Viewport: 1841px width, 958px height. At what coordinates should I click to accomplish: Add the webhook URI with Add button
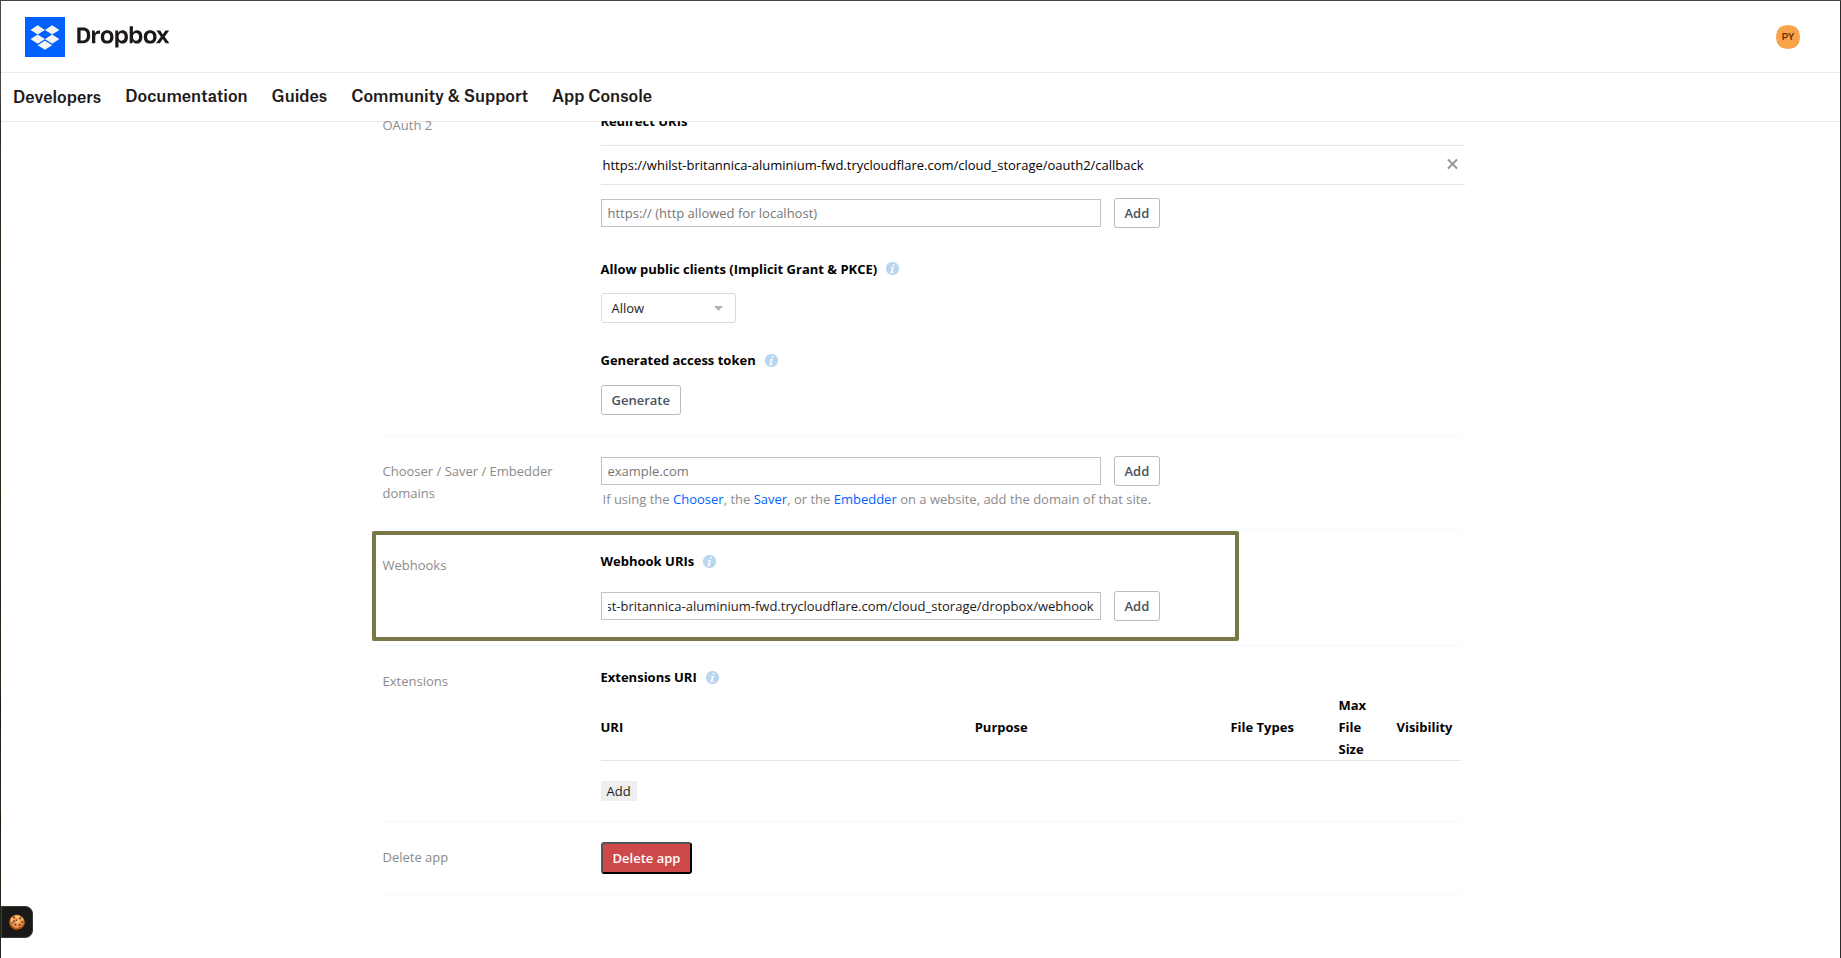click(1136, 606)
